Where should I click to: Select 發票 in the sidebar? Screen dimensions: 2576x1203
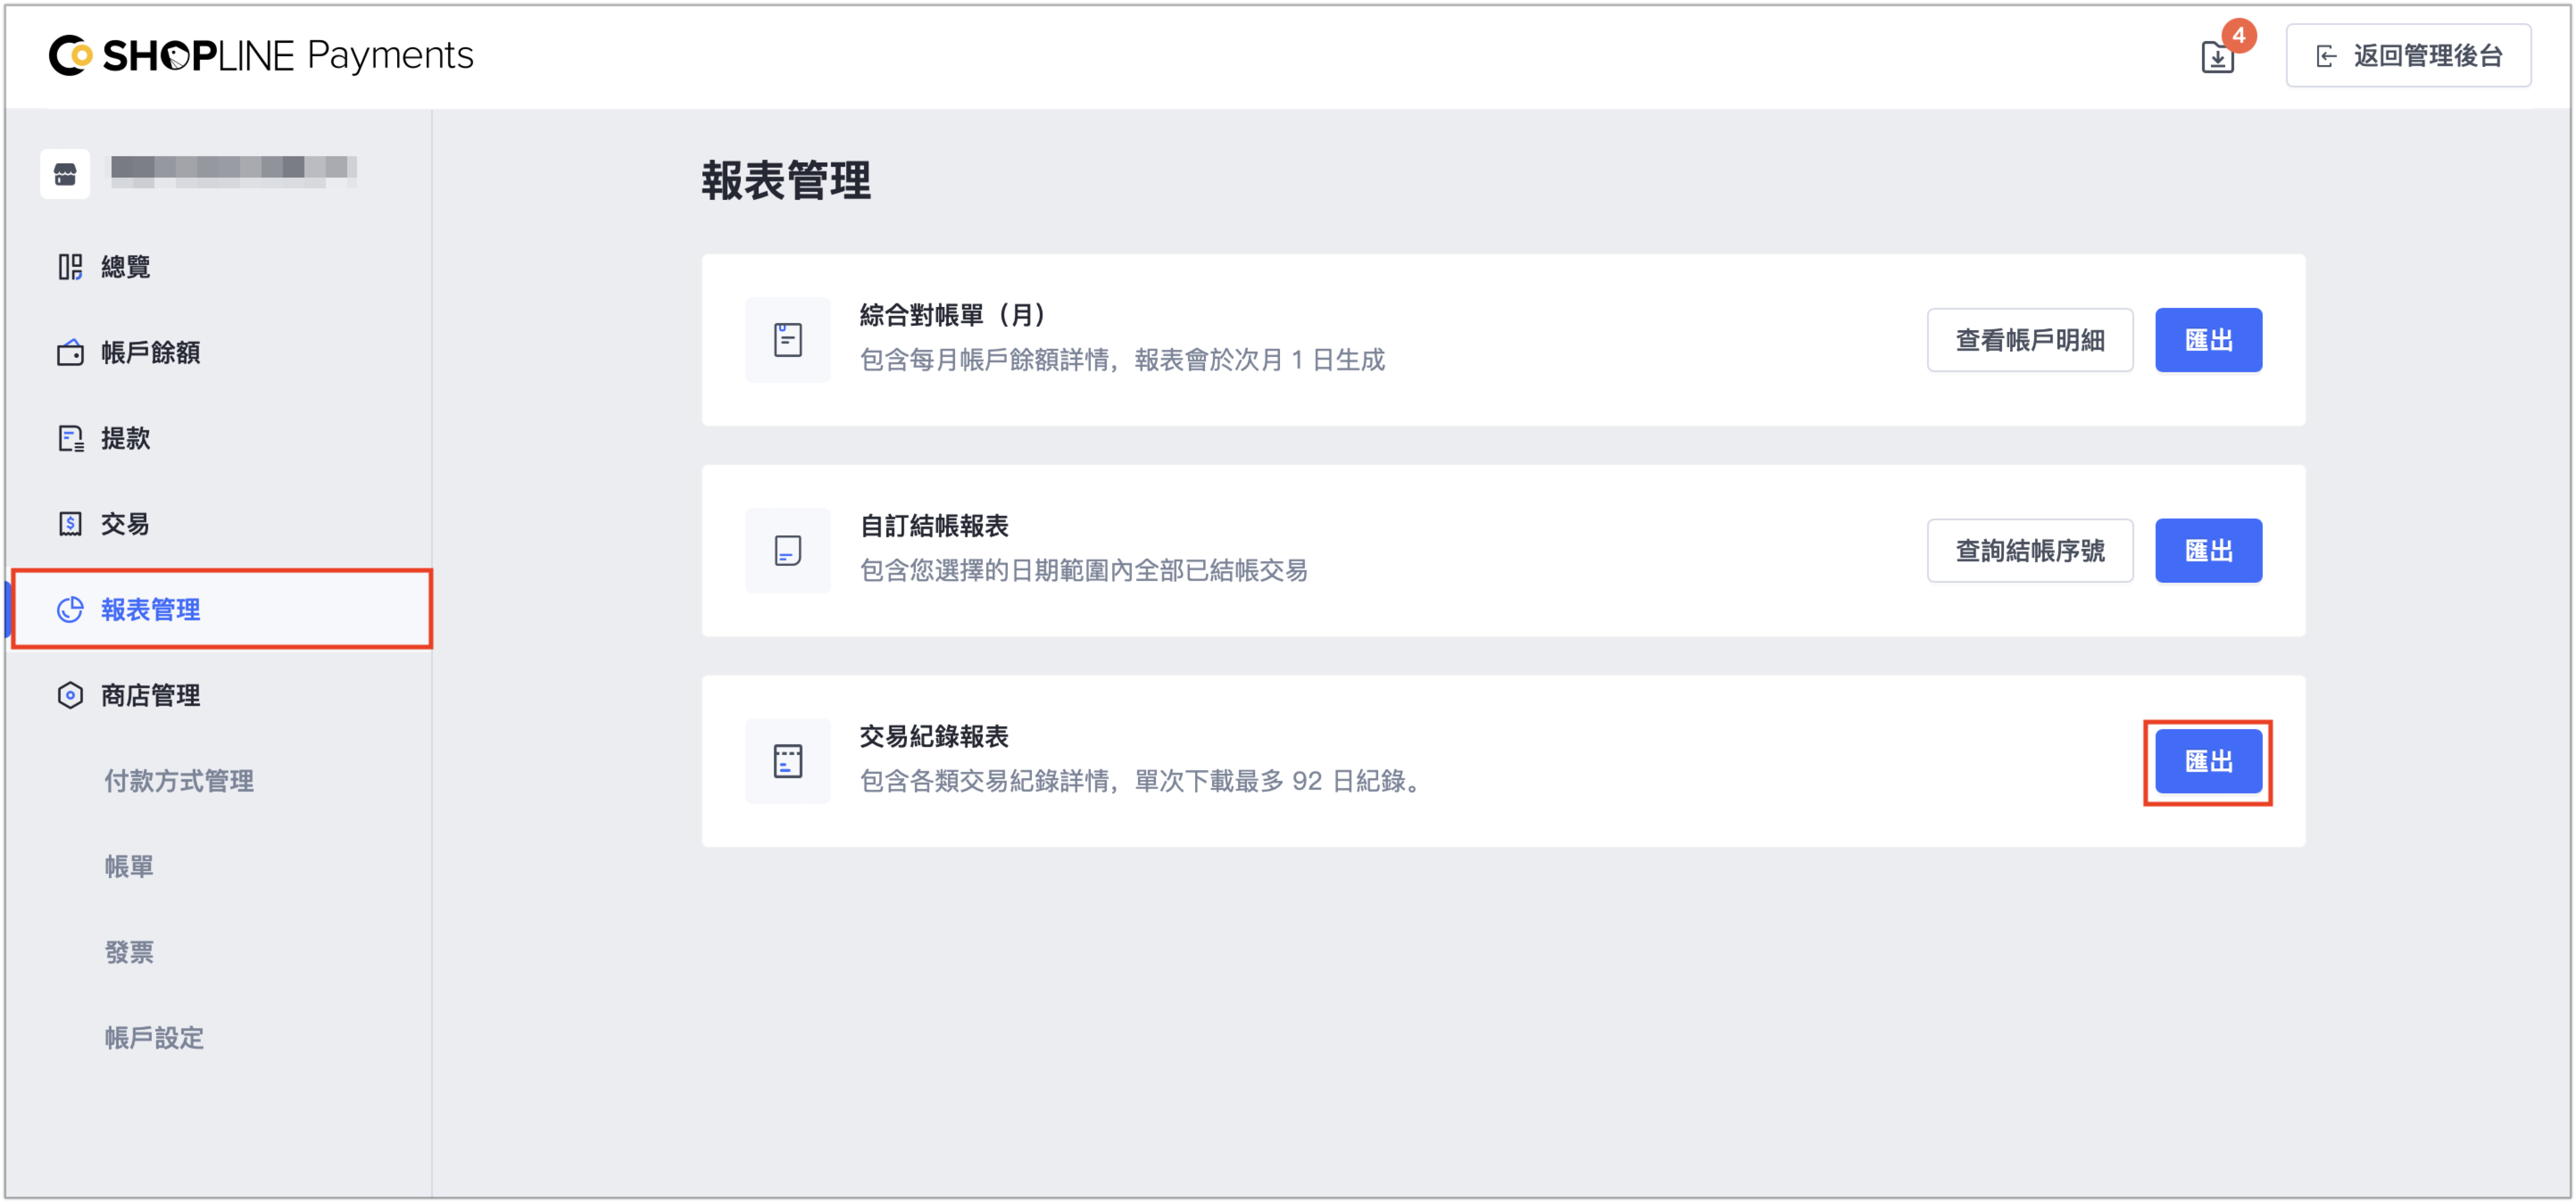(x=129, y=952)
